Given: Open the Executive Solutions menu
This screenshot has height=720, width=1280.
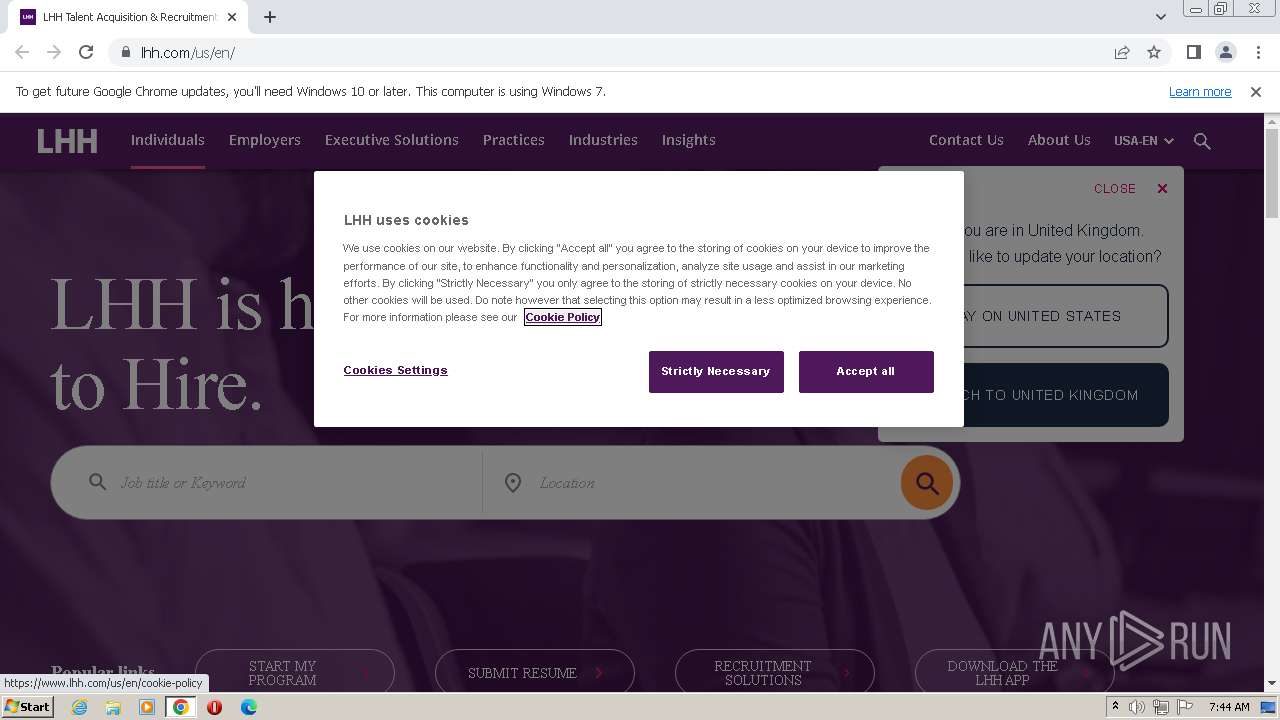Looking at the screenshot, I should pyautogui.click(x=391, y=140).
